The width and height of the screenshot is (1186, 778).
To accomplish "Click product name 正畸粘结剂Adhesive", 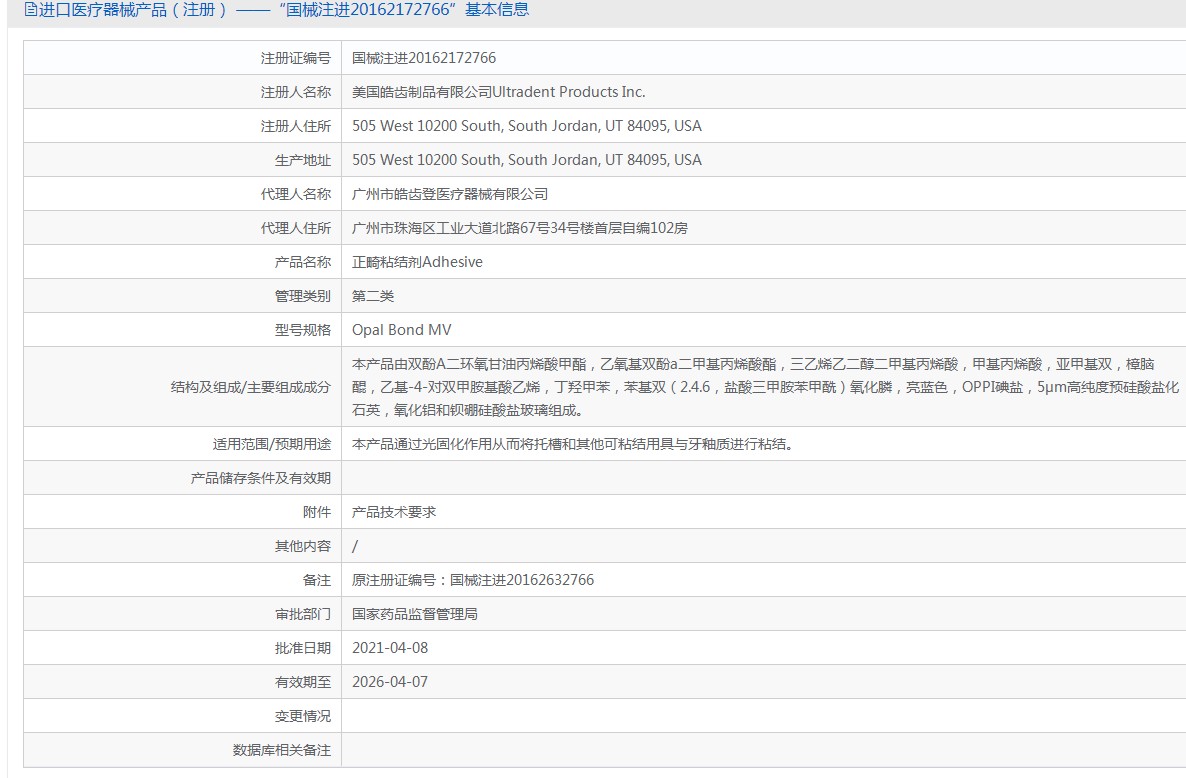I will pos(417,262).
